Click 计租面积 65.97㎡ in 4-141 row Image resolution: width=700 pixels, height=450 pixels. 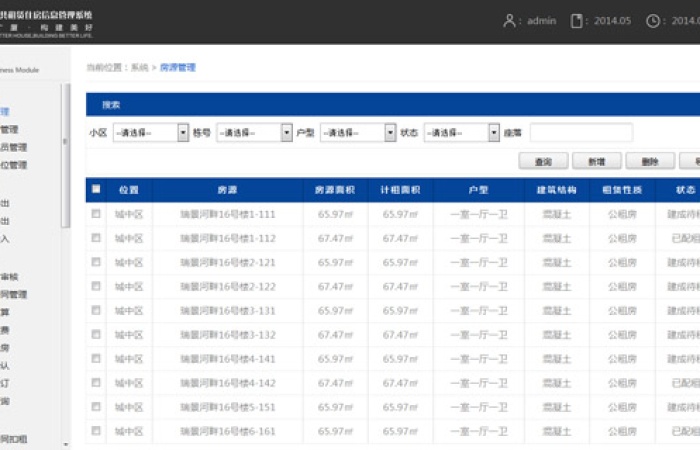[x=400, y=359]
